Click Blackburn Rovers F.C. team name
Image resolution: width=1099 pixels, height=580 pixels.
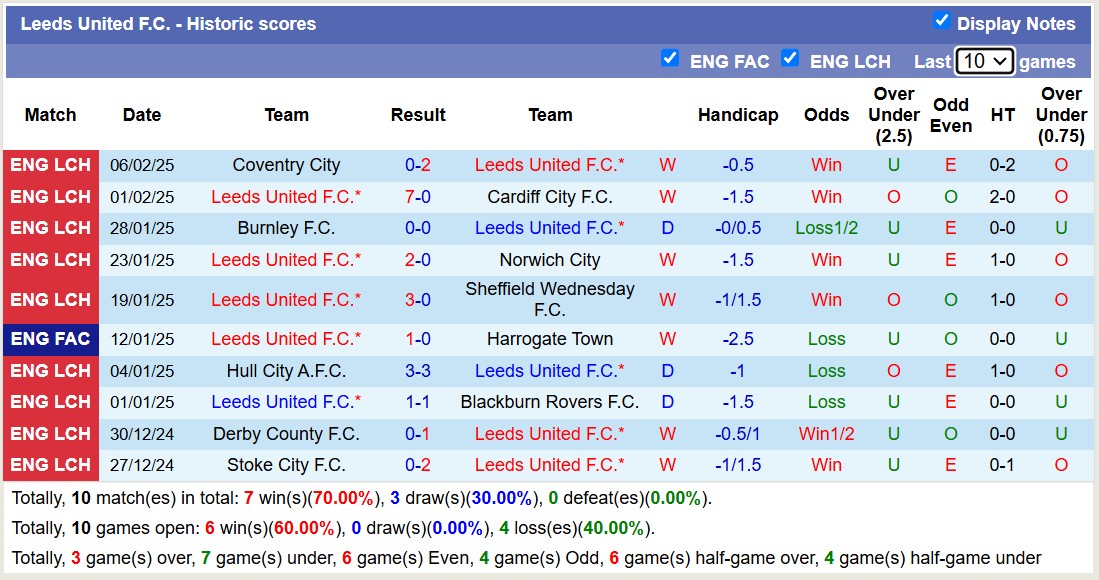coord(550,402)
